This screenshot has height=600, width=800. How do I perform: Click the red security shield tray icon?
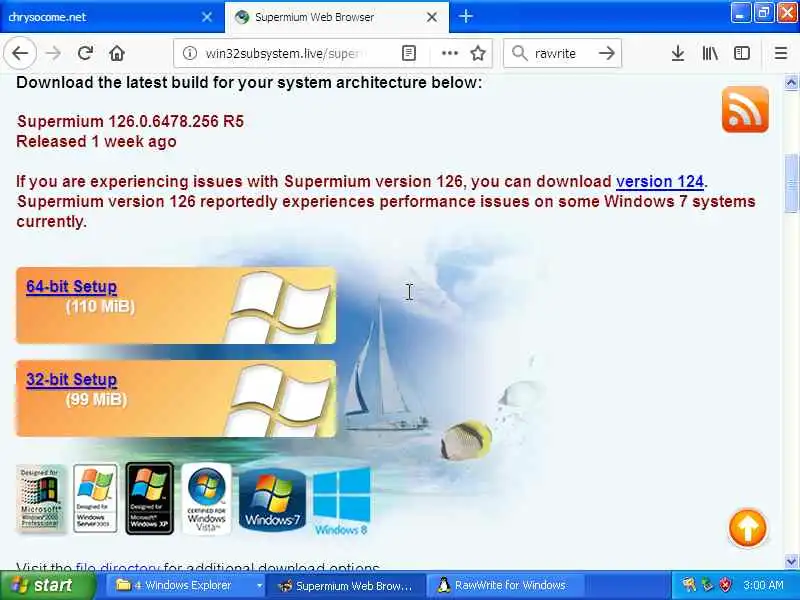point(725,585)
